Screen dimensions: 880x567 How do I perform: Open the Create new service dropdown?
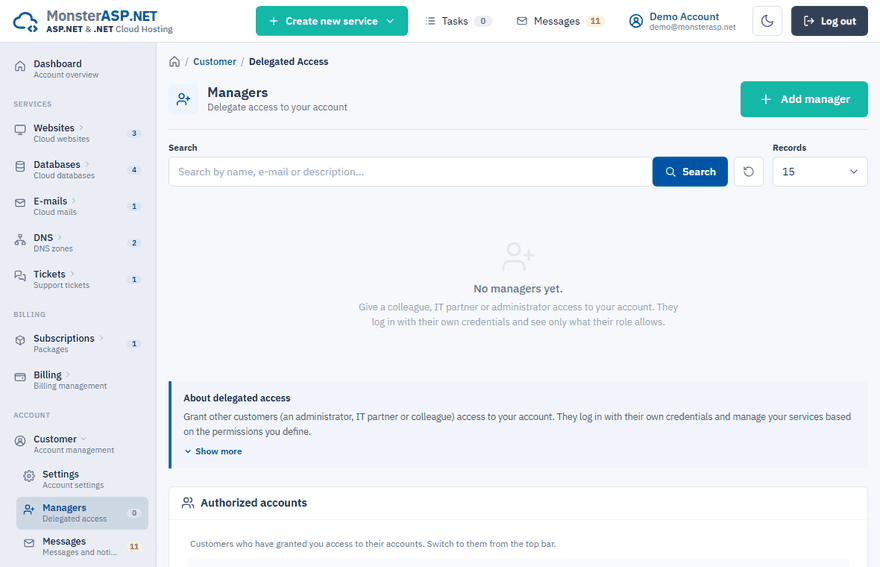pyautogui.click(x=332, y=21)
